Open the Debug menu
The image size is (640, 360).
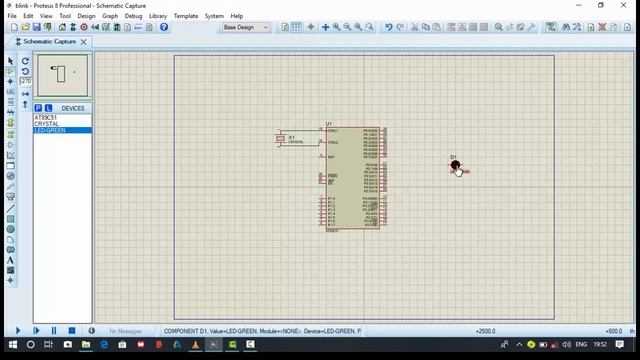point(133,16)
